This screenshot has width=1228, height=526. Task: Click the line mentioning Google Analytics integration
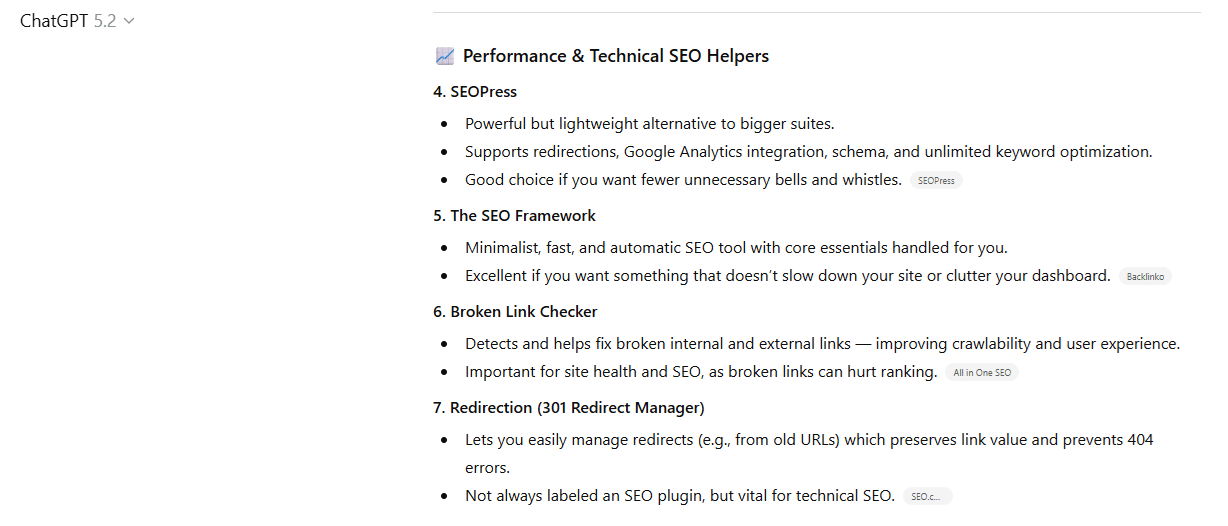point(808,152)
